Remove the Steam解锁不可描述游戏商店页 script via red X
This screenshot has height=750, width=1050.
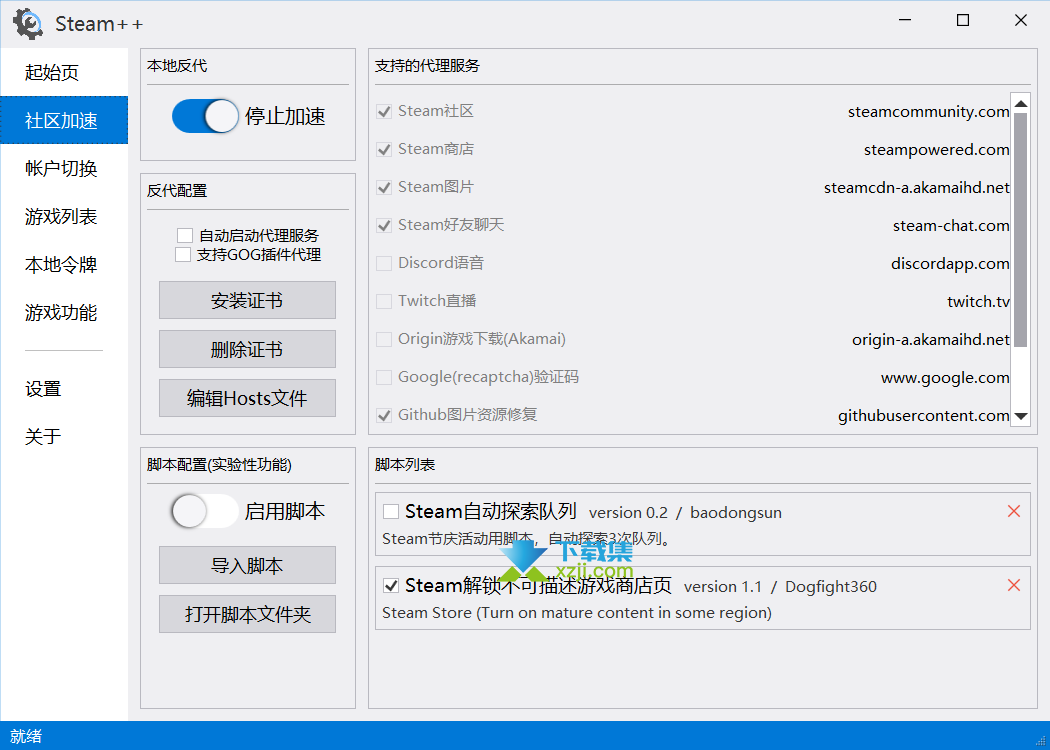(1014, 585)
